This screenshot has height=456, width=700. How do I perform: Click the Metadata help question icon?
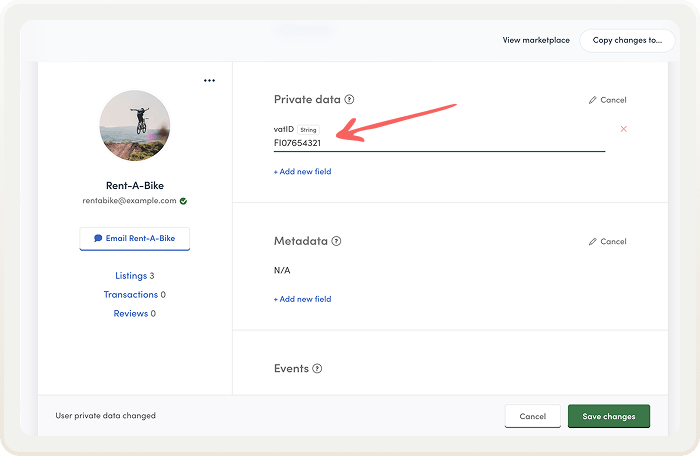(x=337, y=241)
